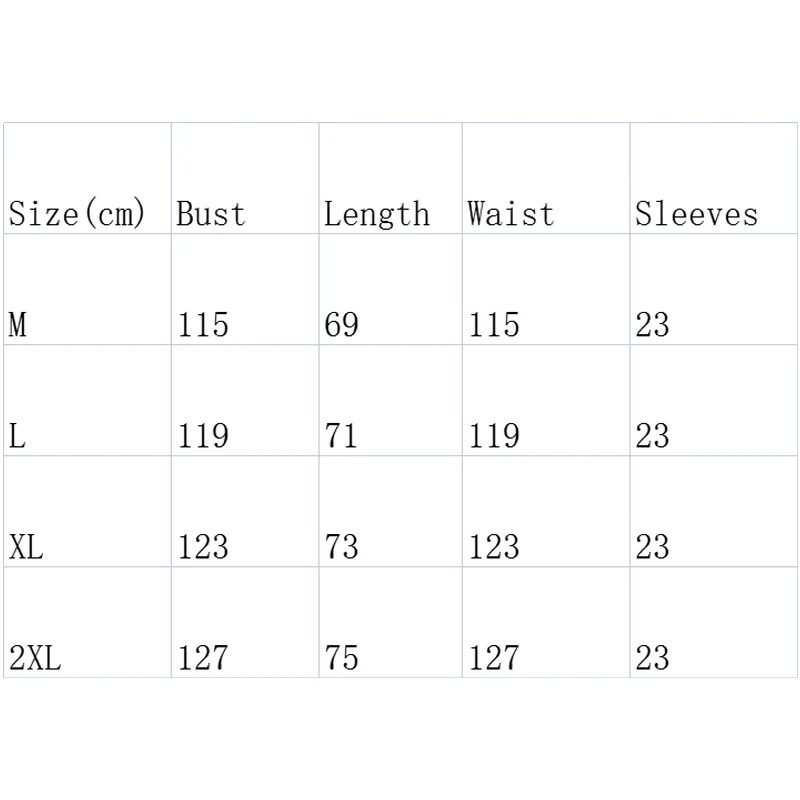Select the Bust value for size L
The image size is (800, 800).
click(203, 436)
